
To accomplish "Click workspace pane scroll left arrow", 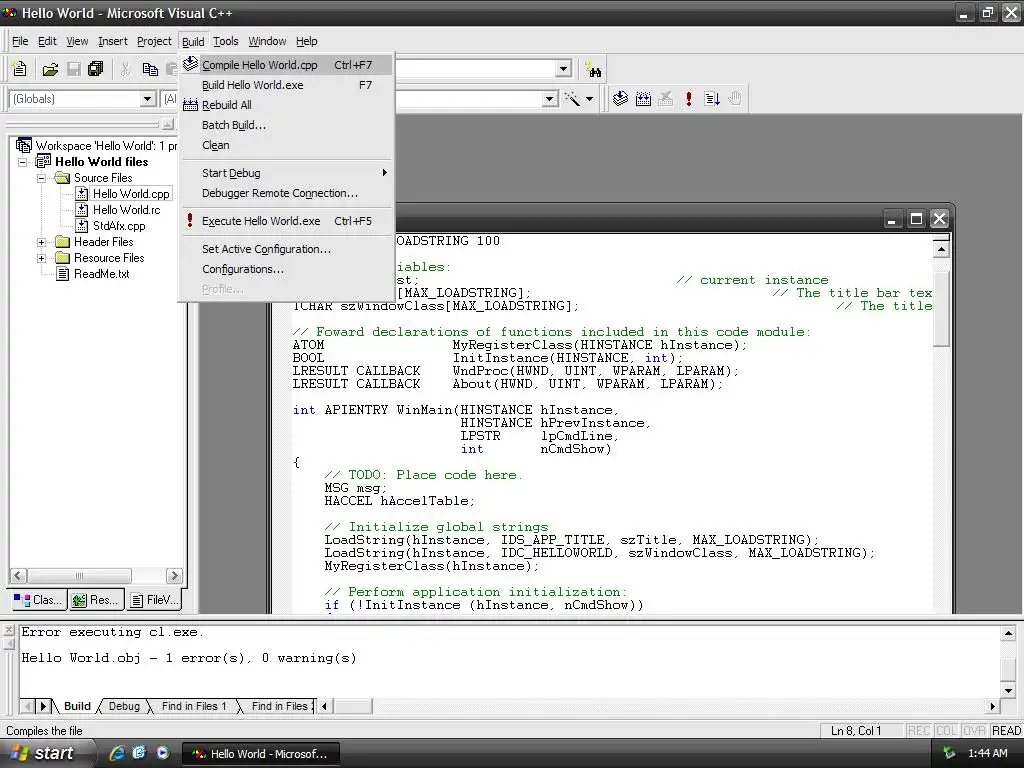I will [18, 575].
